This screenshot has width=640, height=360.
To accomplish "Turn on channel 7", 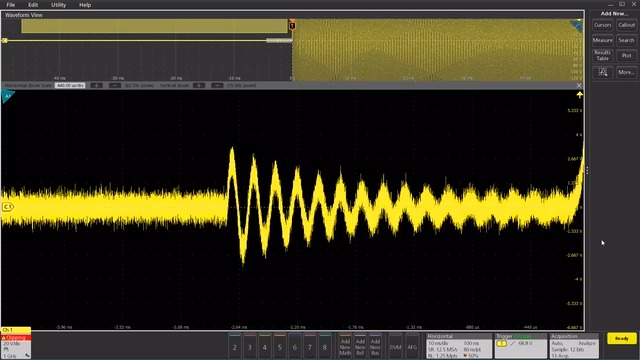I will point(310,347).
